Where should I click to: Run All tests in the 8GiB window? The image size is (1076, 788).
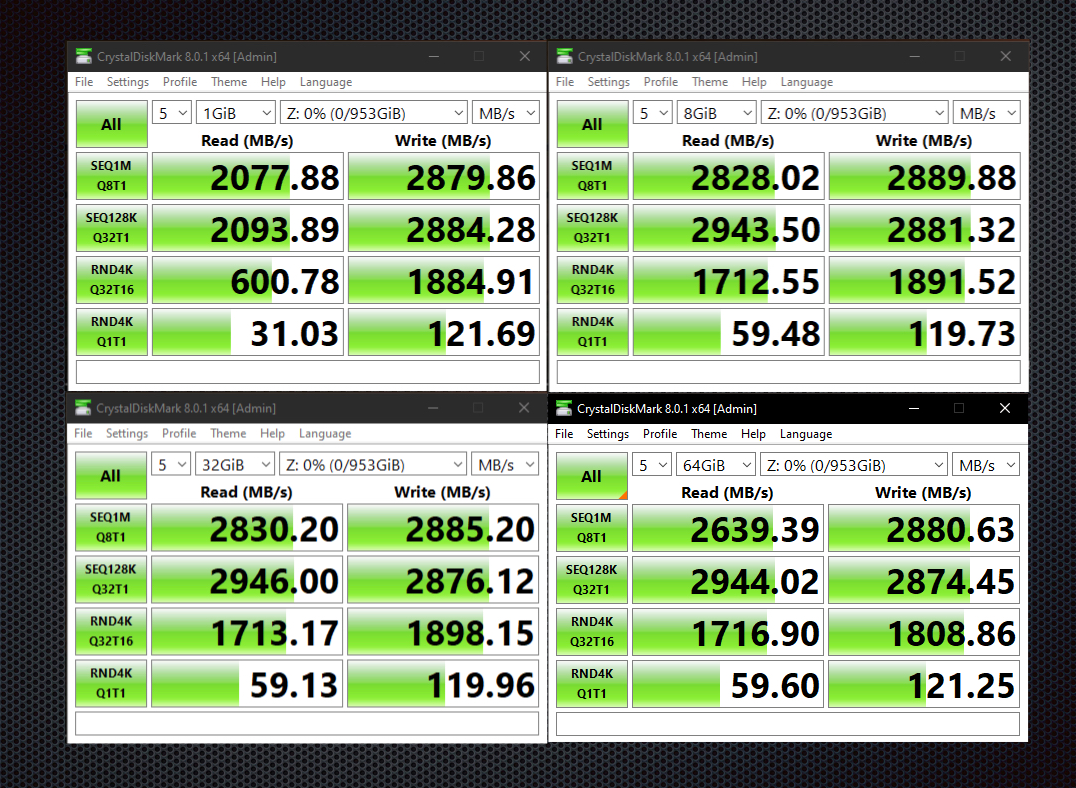coord(592,124)
